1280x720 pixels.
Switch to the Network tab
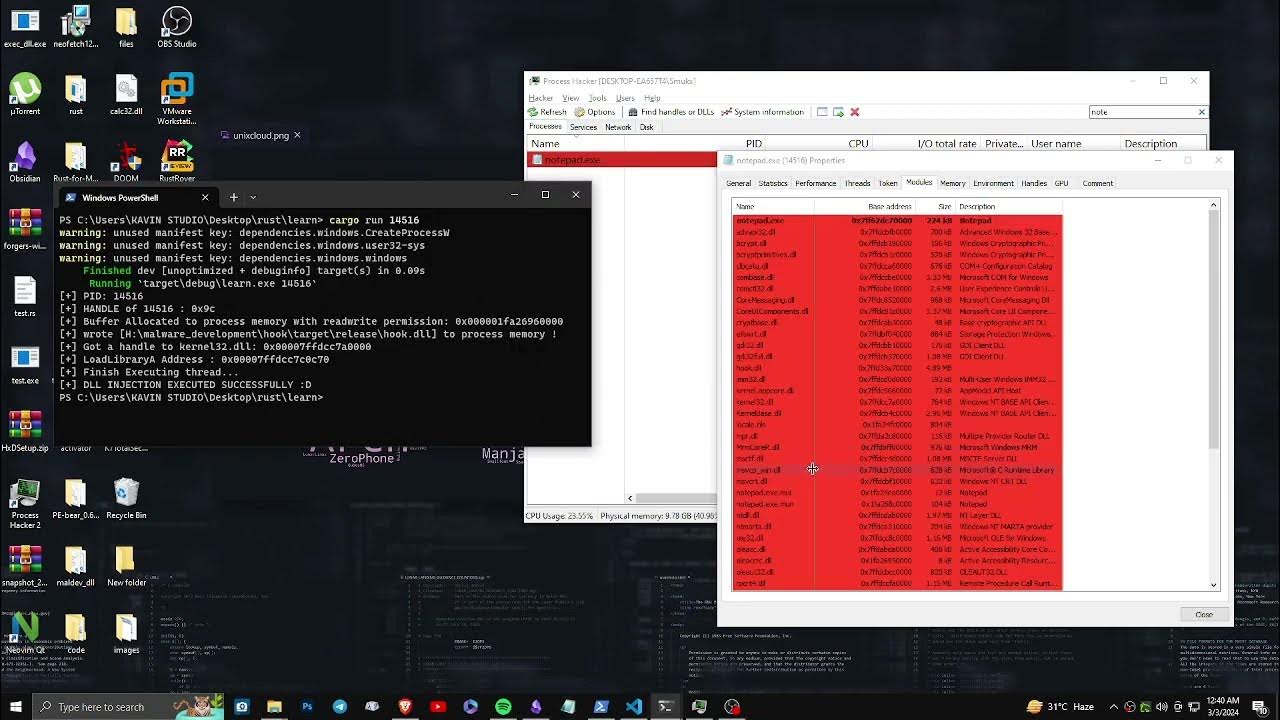tap(618, 127)
